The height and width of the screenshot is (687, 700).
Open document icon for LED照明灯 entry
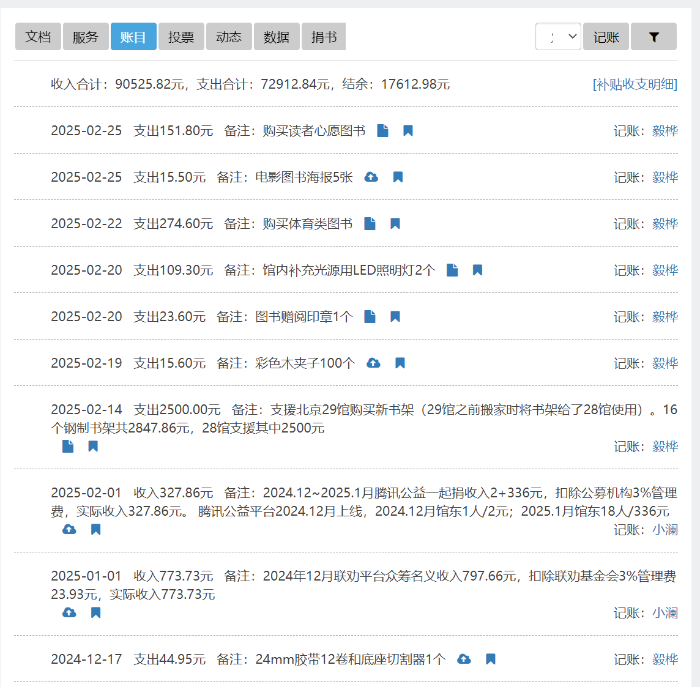452,270
